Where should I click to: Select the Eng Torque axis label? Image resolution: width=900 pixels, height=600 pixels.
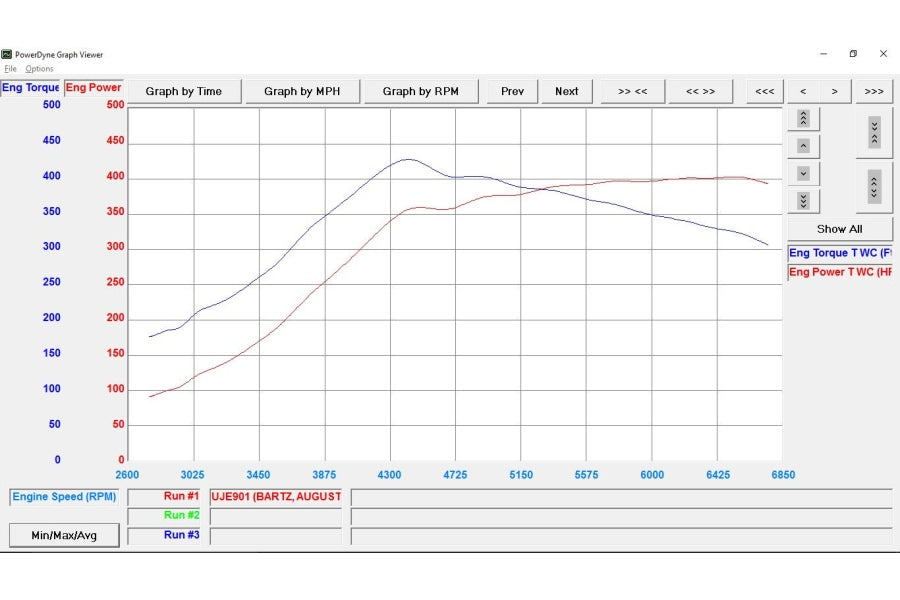click(31, 88)
